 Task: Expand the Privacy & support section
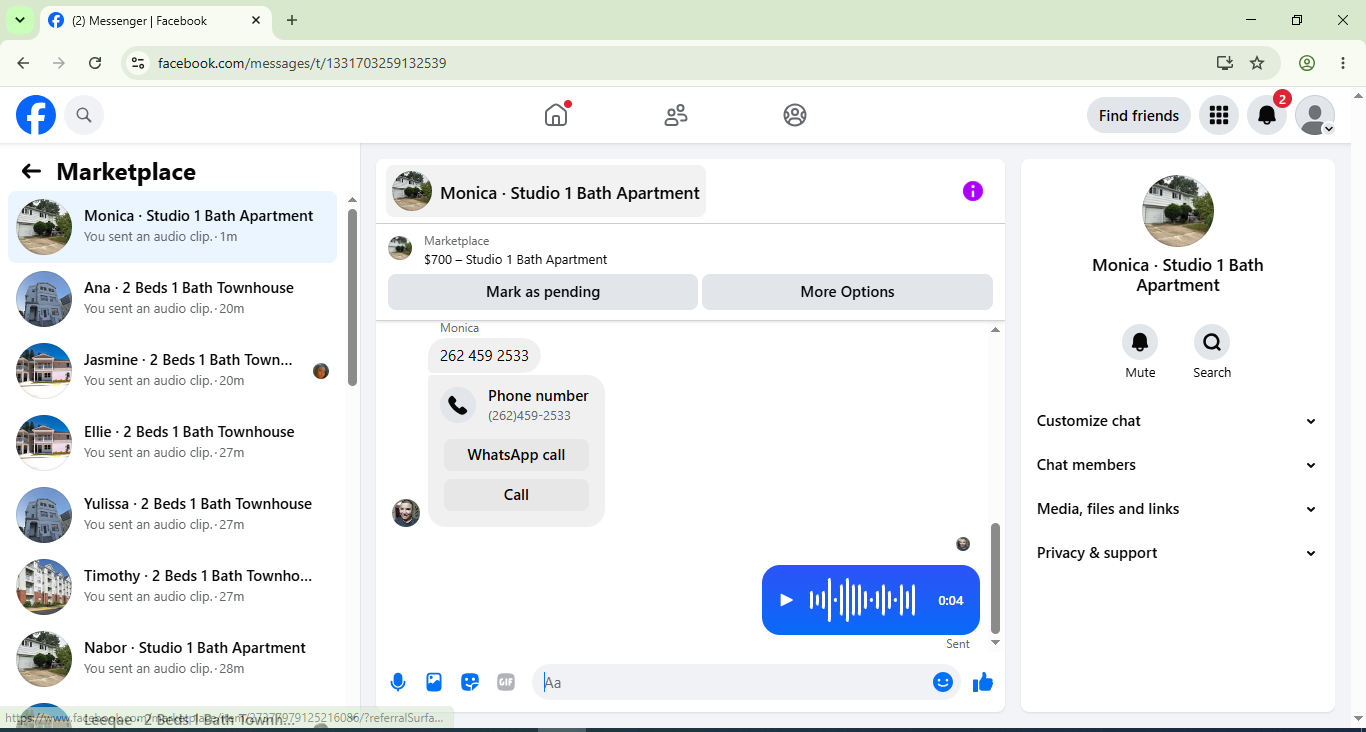pos(1178,553)
